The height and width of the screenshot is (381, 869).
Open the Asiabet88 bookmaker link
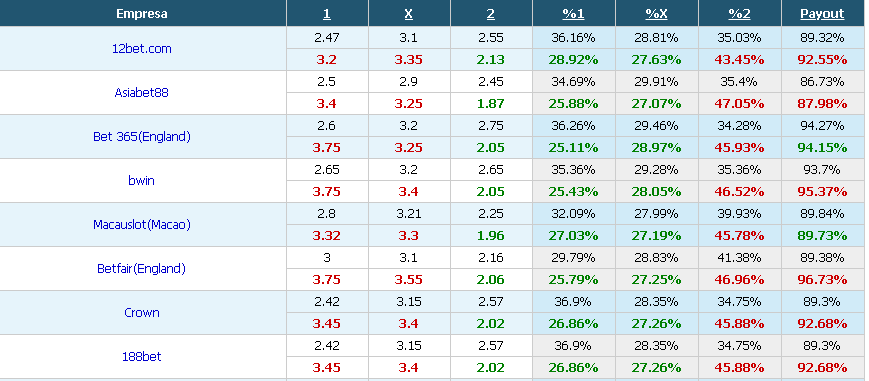pos(141,93)
